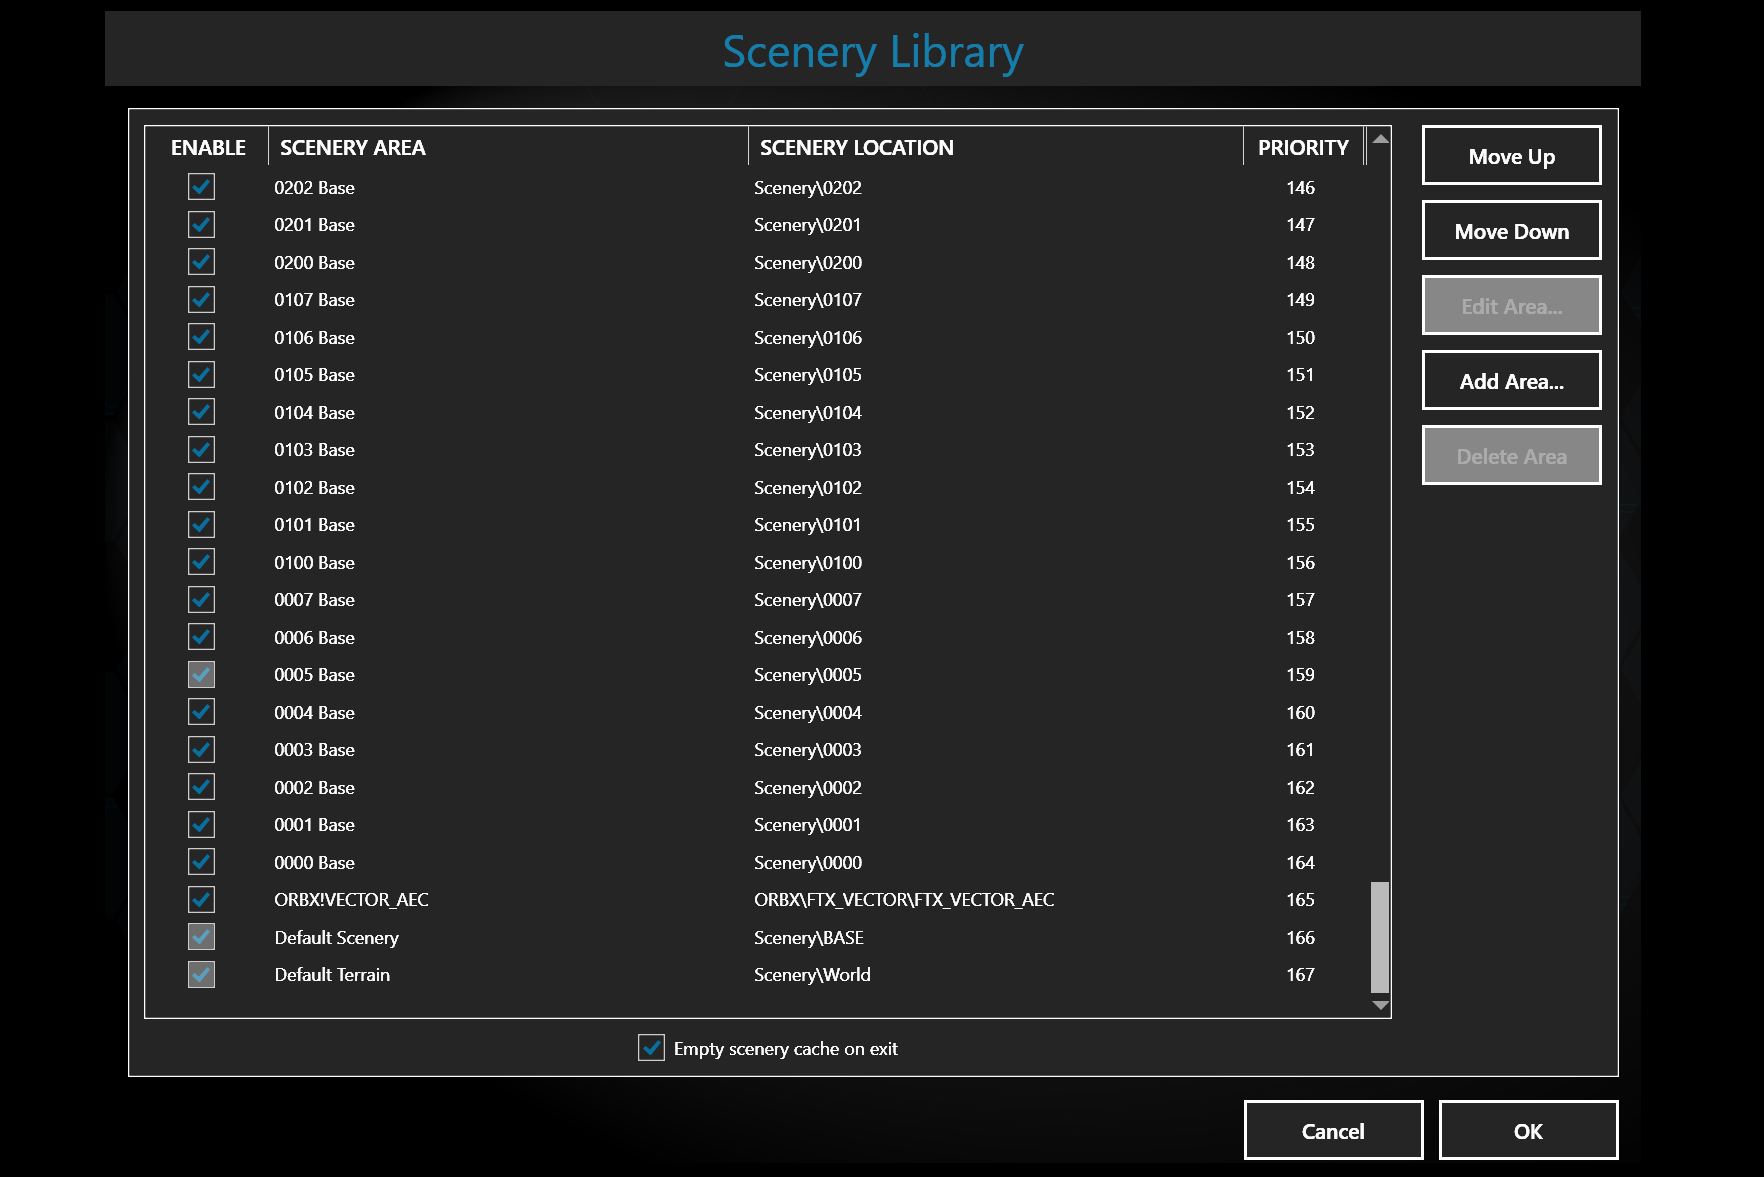The height and width of the screenshot is (1177, 1764).
Task: Click the SCENERY AREA column header
Action: pos(352,147)
